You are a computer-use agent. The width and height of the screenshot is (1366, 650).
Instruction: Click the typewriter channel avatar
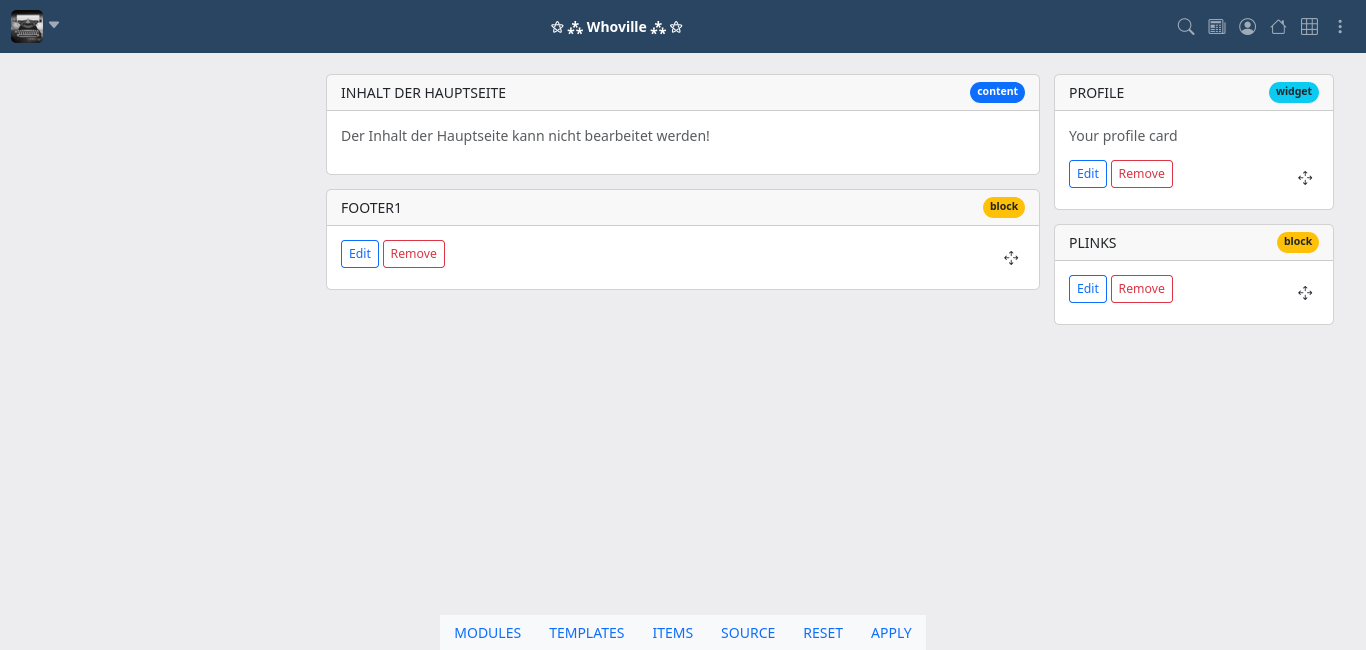click(27, 26)
